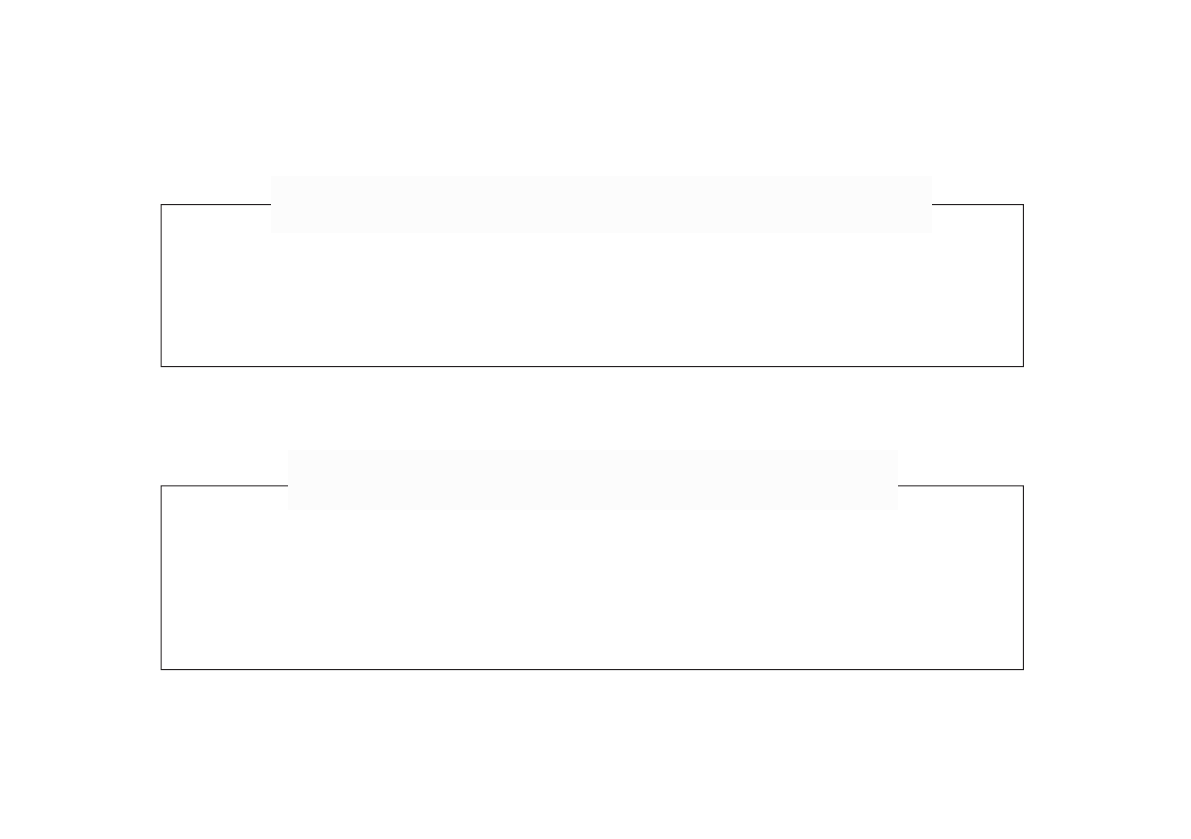
Task: Click the bottom border of the upper box
Action: click(592, 366)
